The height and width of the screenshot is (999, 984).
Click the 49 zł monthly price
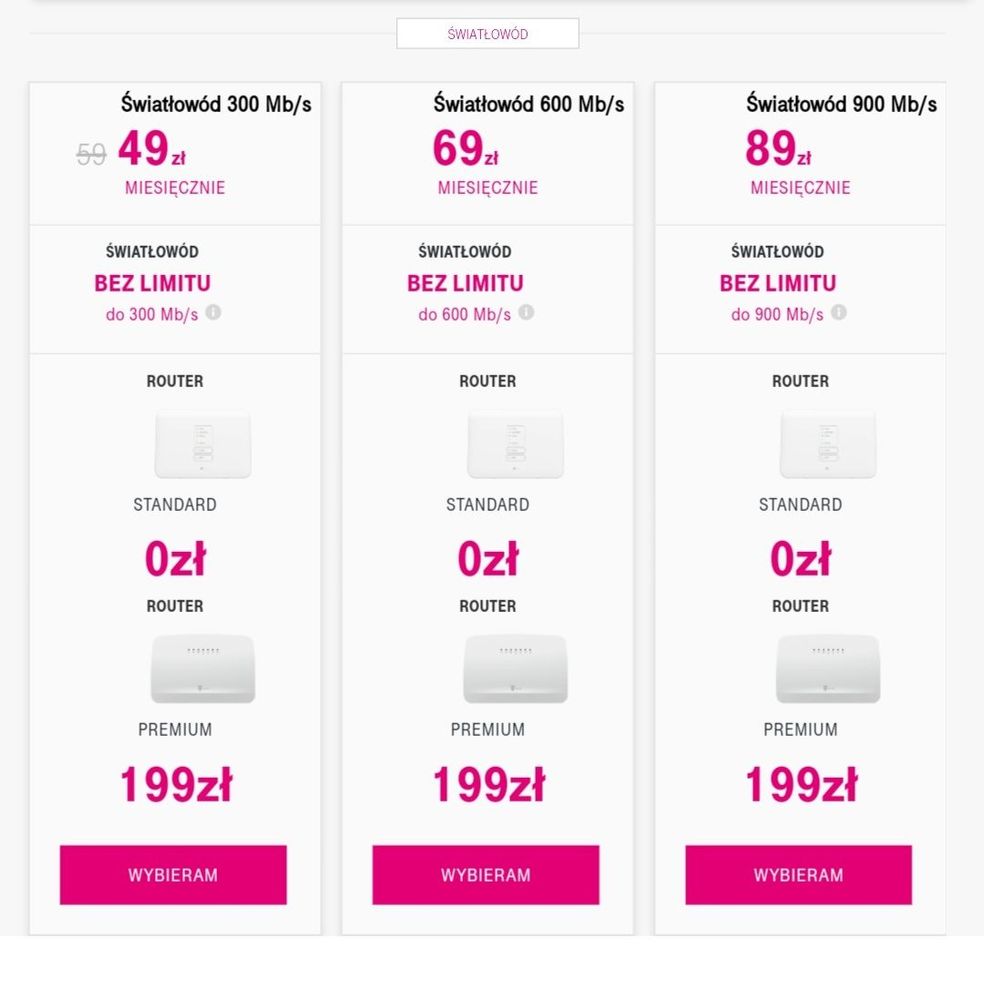click(150, 151)
